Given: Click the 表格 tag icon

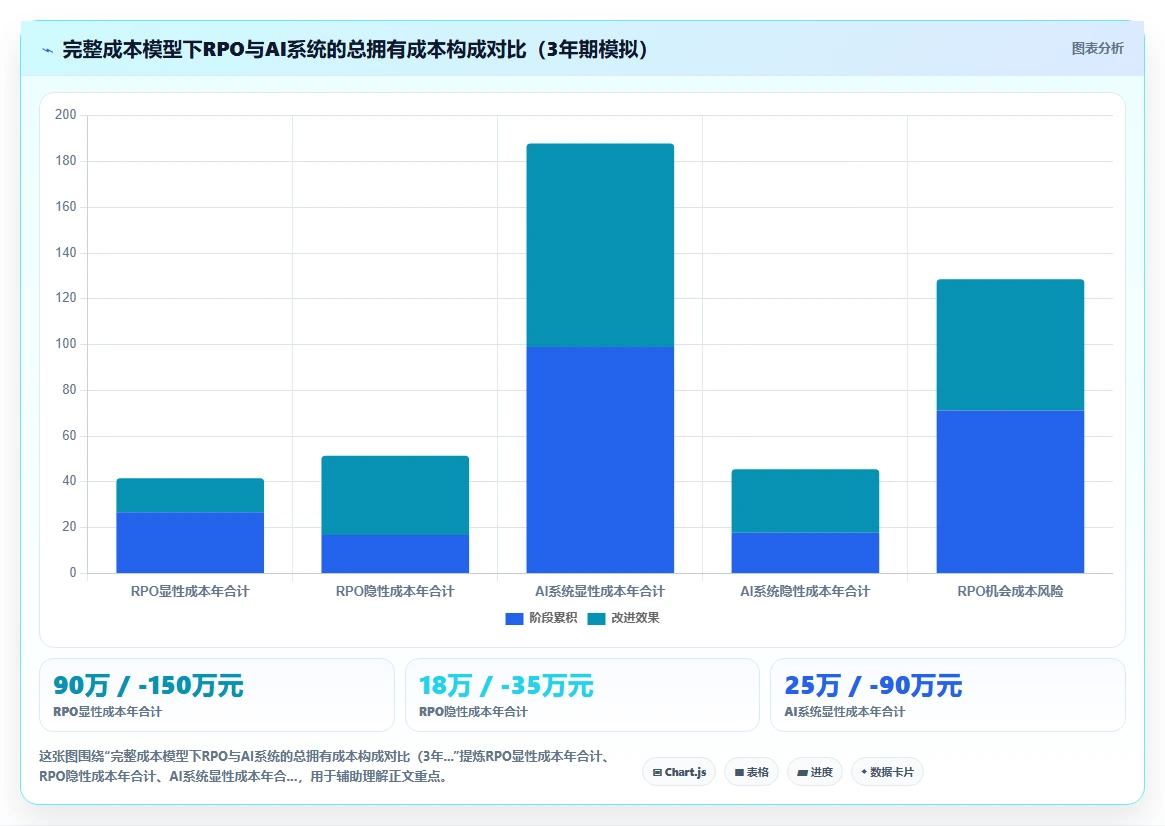Looking at the screenshot, I should coord(739,773).
